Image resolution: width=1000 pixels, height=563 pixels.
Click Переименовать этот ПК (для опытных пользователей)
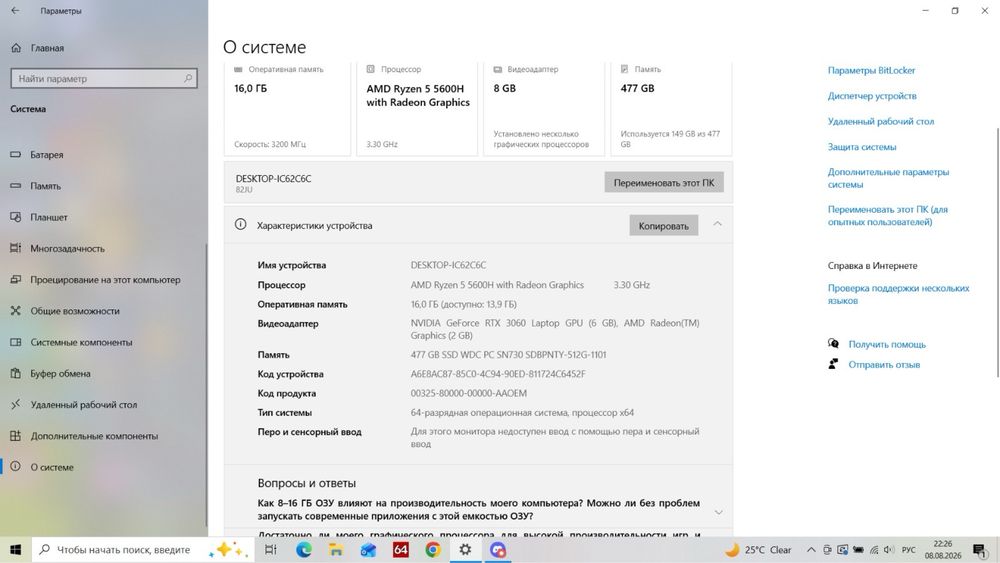(888, 216)
